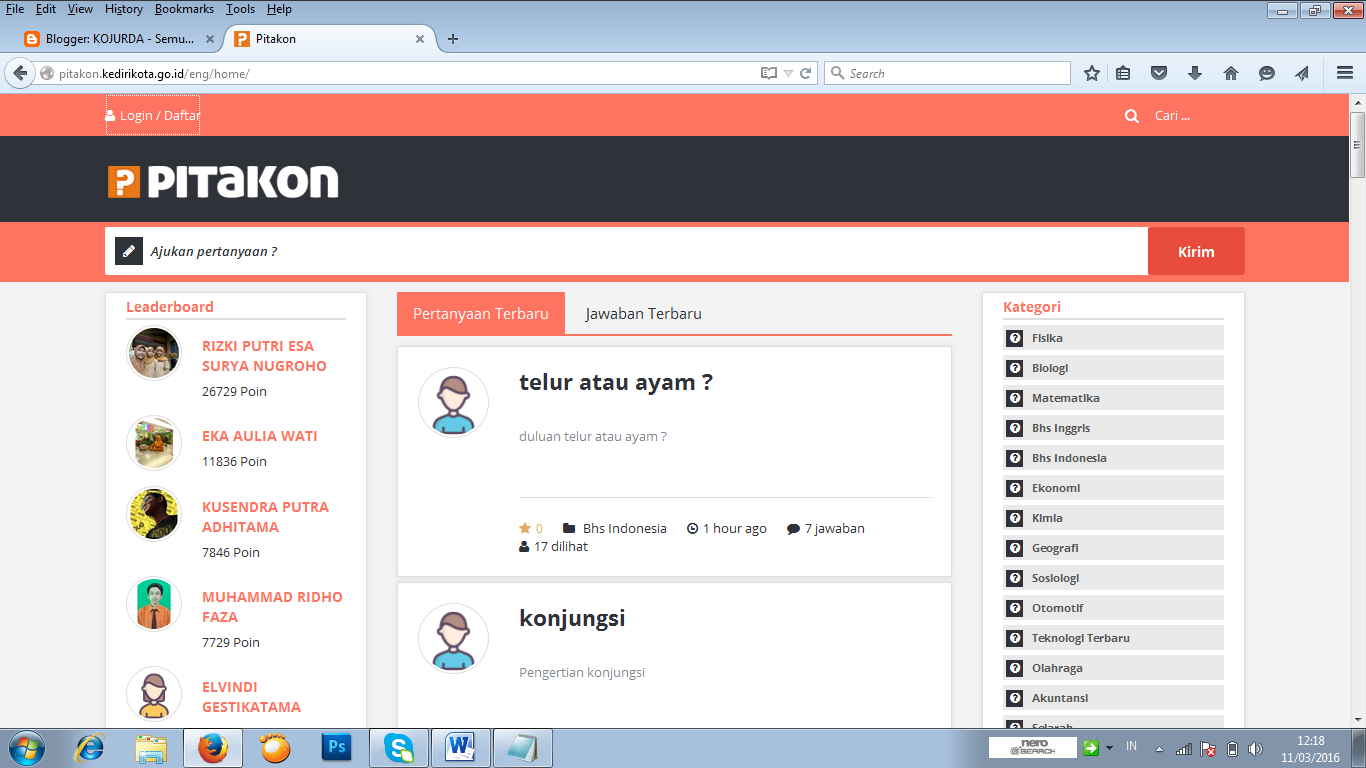
Task: Open Pocket icon in toolbar
Action: tap(1159, 73)
